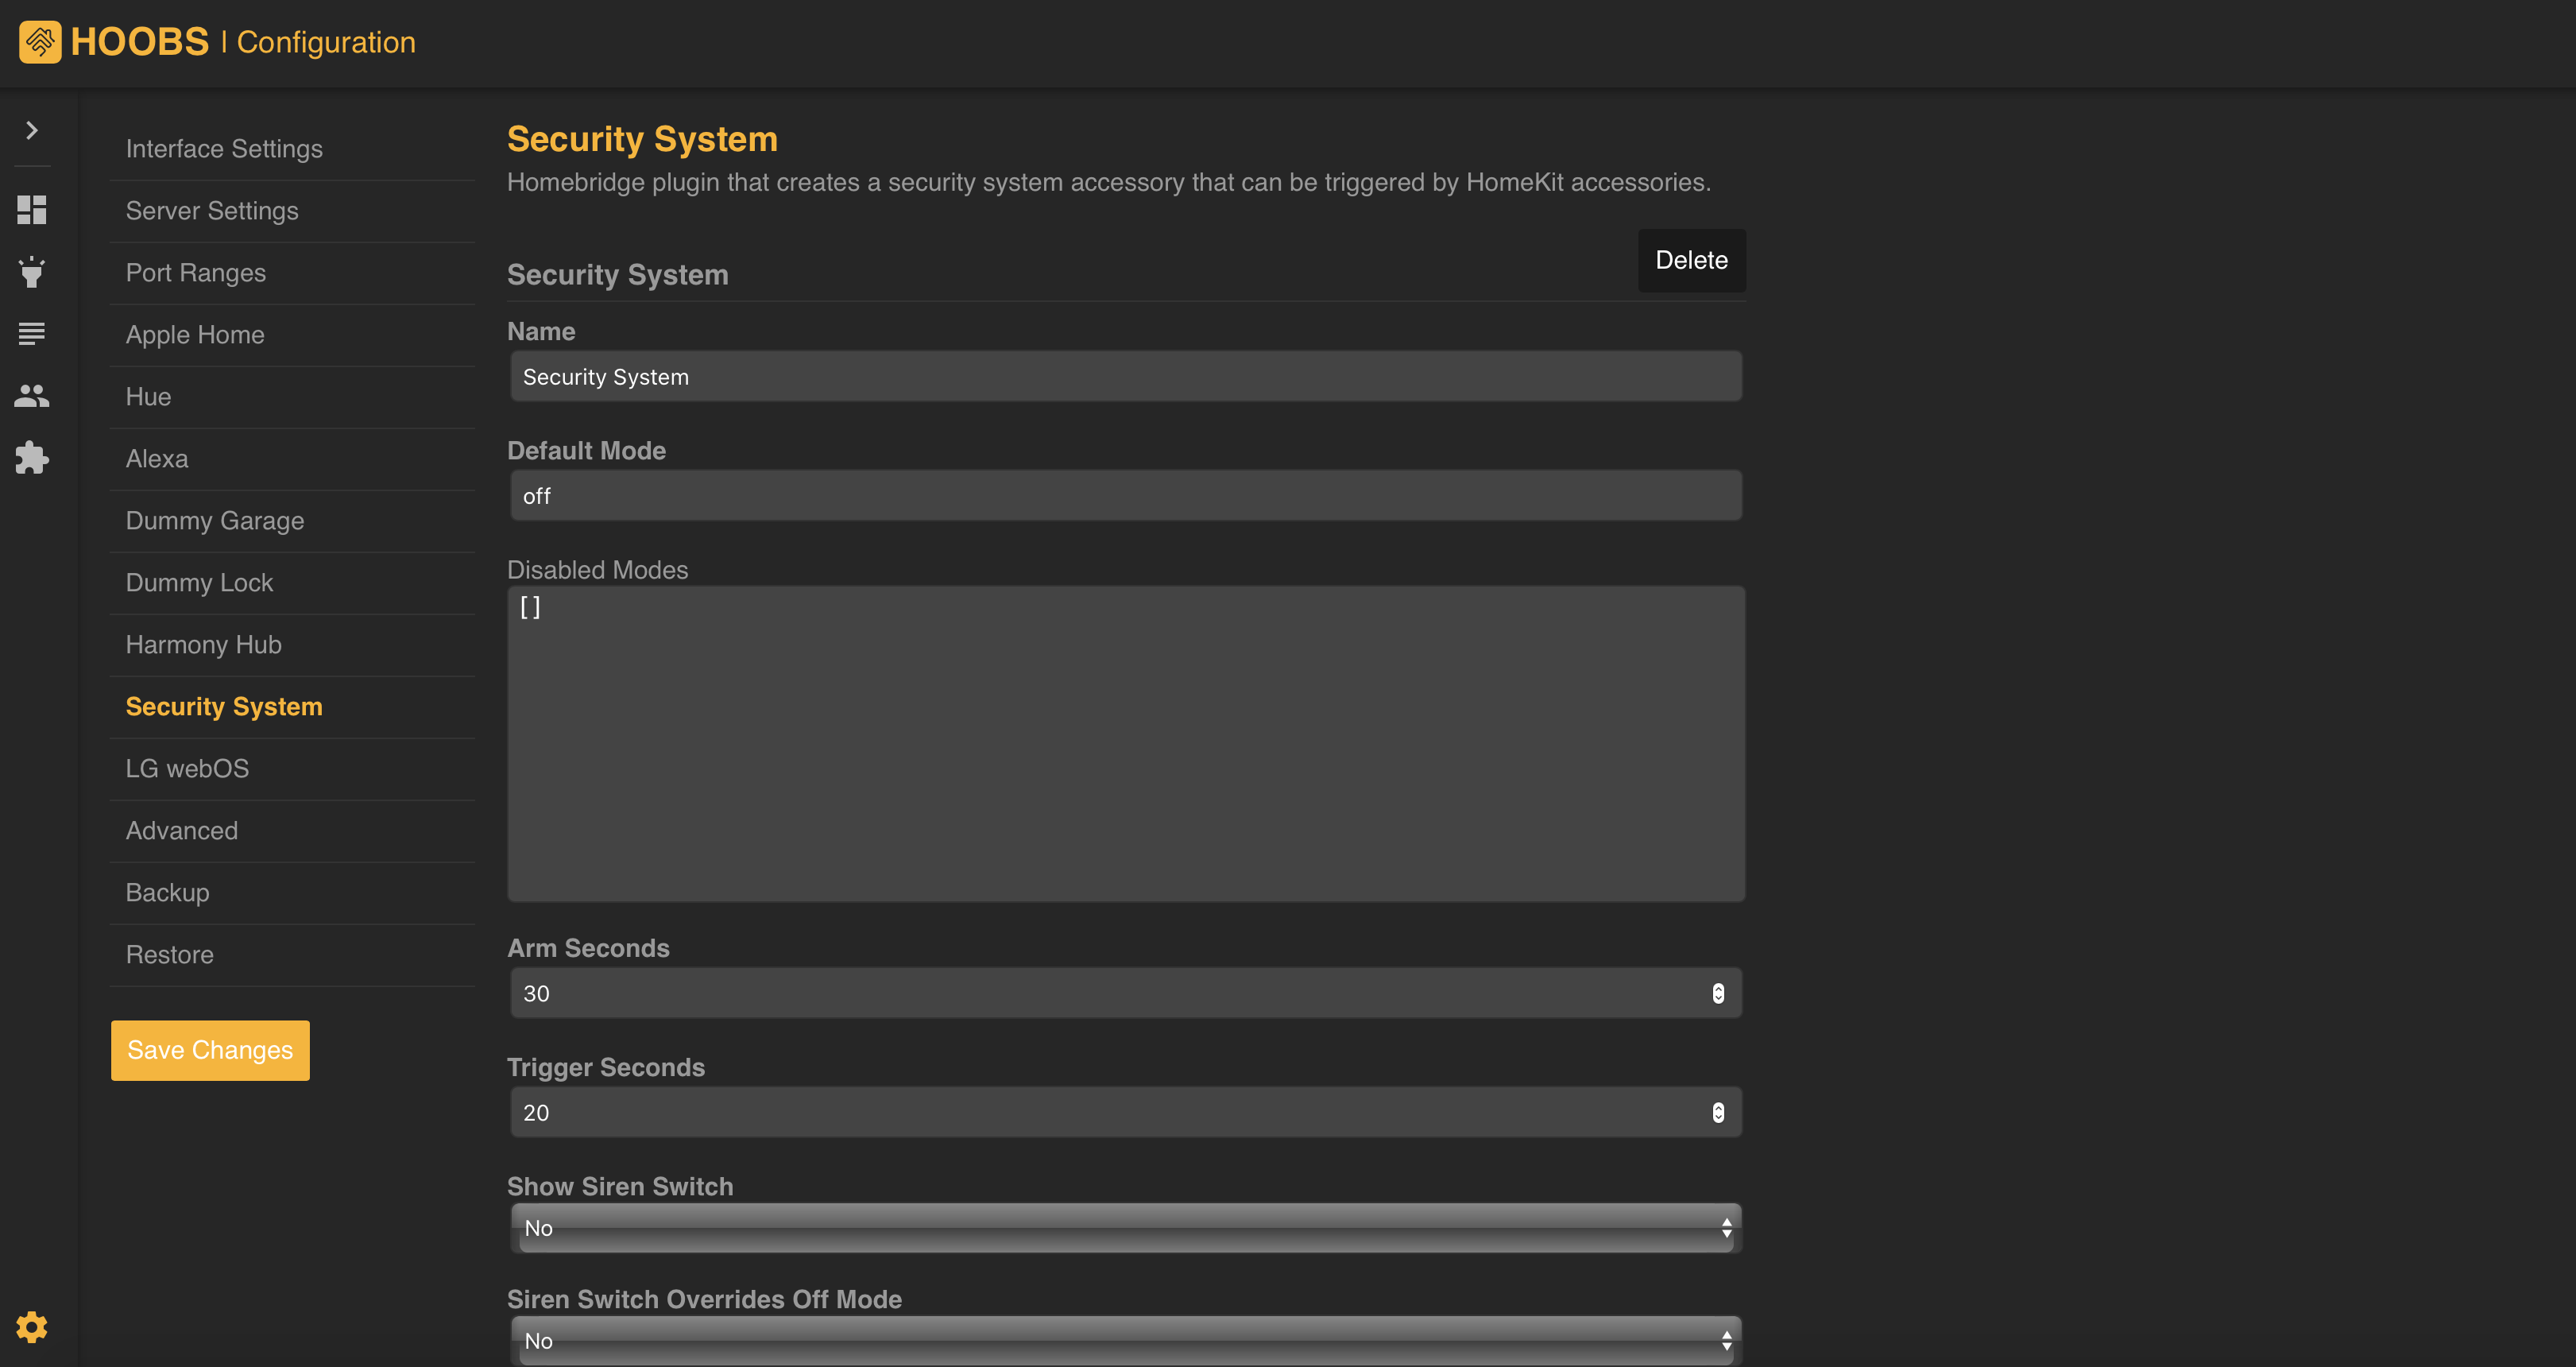Screen dimensions: 2576x1367
Task: Click the Name input field
Action: [1124, 376]
